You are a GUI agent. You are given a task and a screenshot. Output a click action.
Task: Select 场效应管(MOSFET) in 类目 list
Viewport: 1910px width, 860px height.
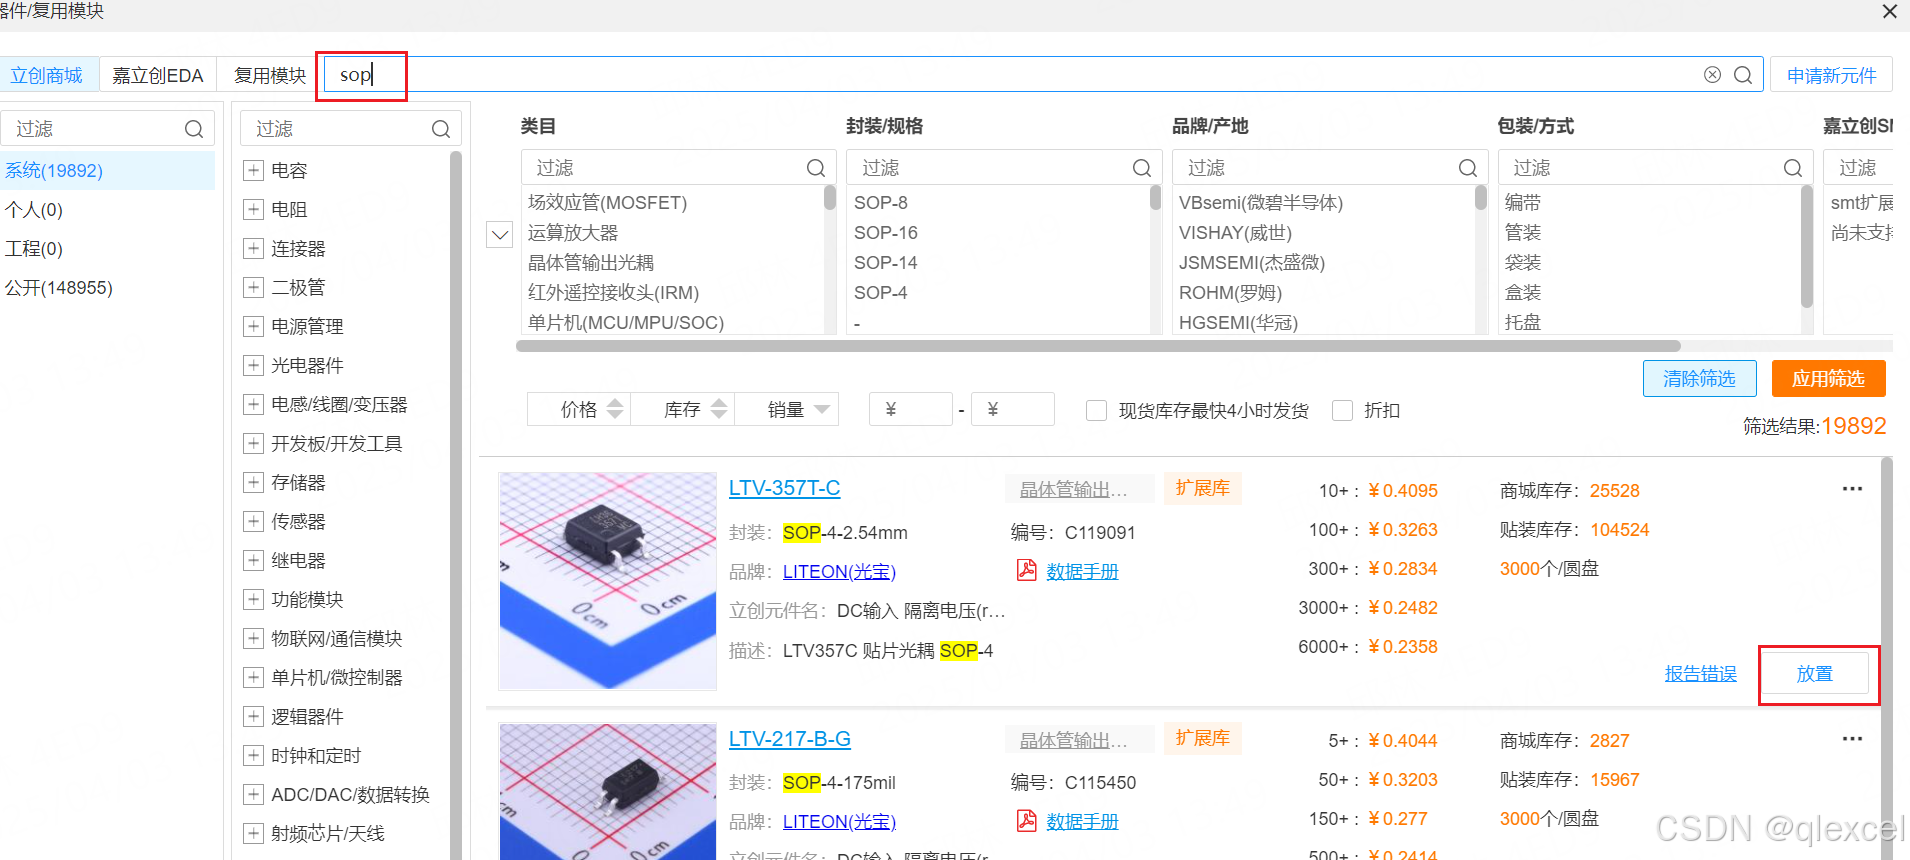[607, 202]
